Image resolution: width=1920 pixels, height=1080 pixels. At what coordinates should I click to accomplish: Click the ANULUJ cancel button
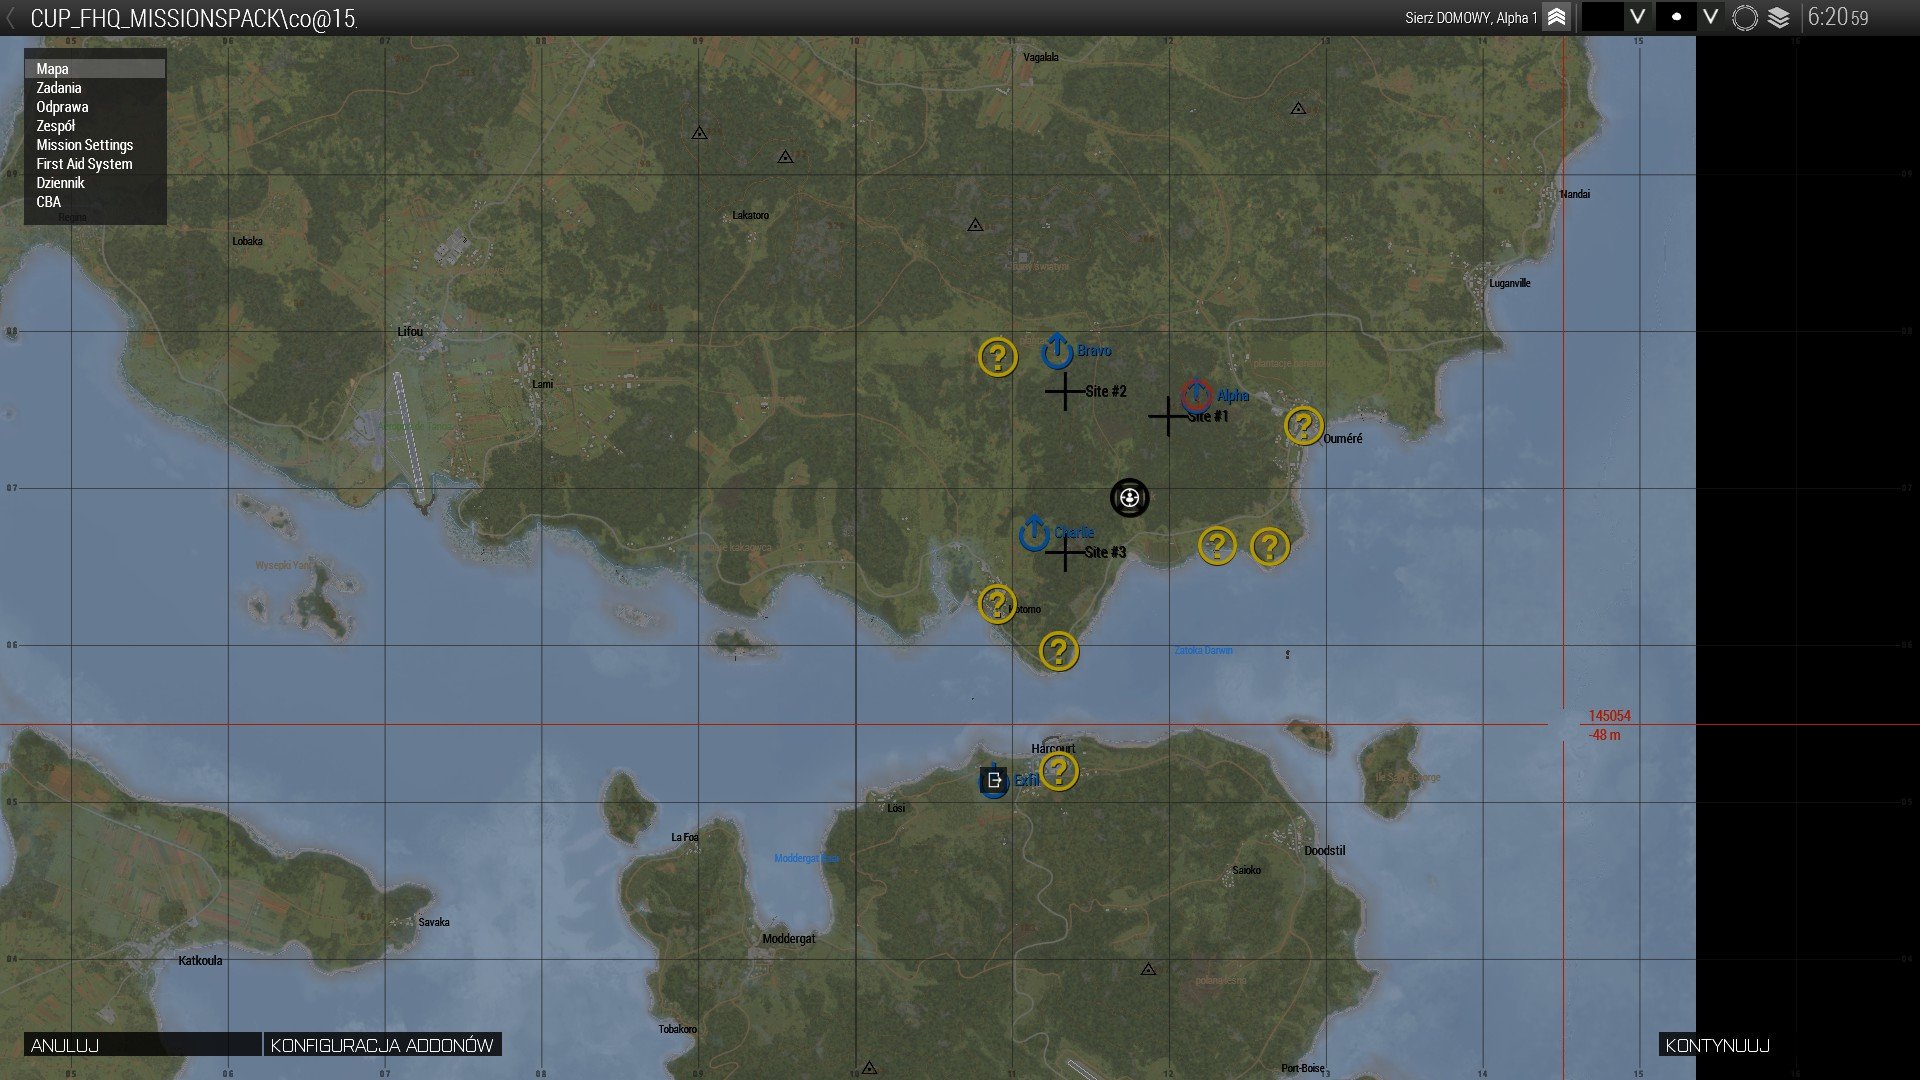pyautogui.click(x=141, y=1045)
